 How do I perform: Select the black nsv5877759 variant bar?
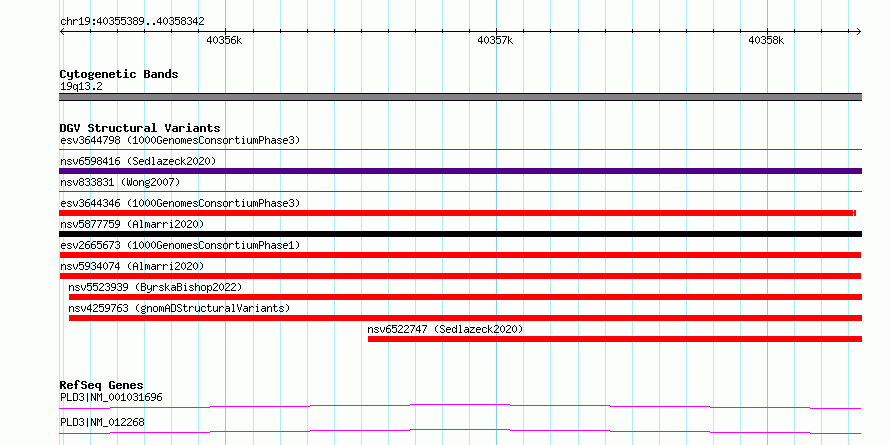[x=460, y=234]
